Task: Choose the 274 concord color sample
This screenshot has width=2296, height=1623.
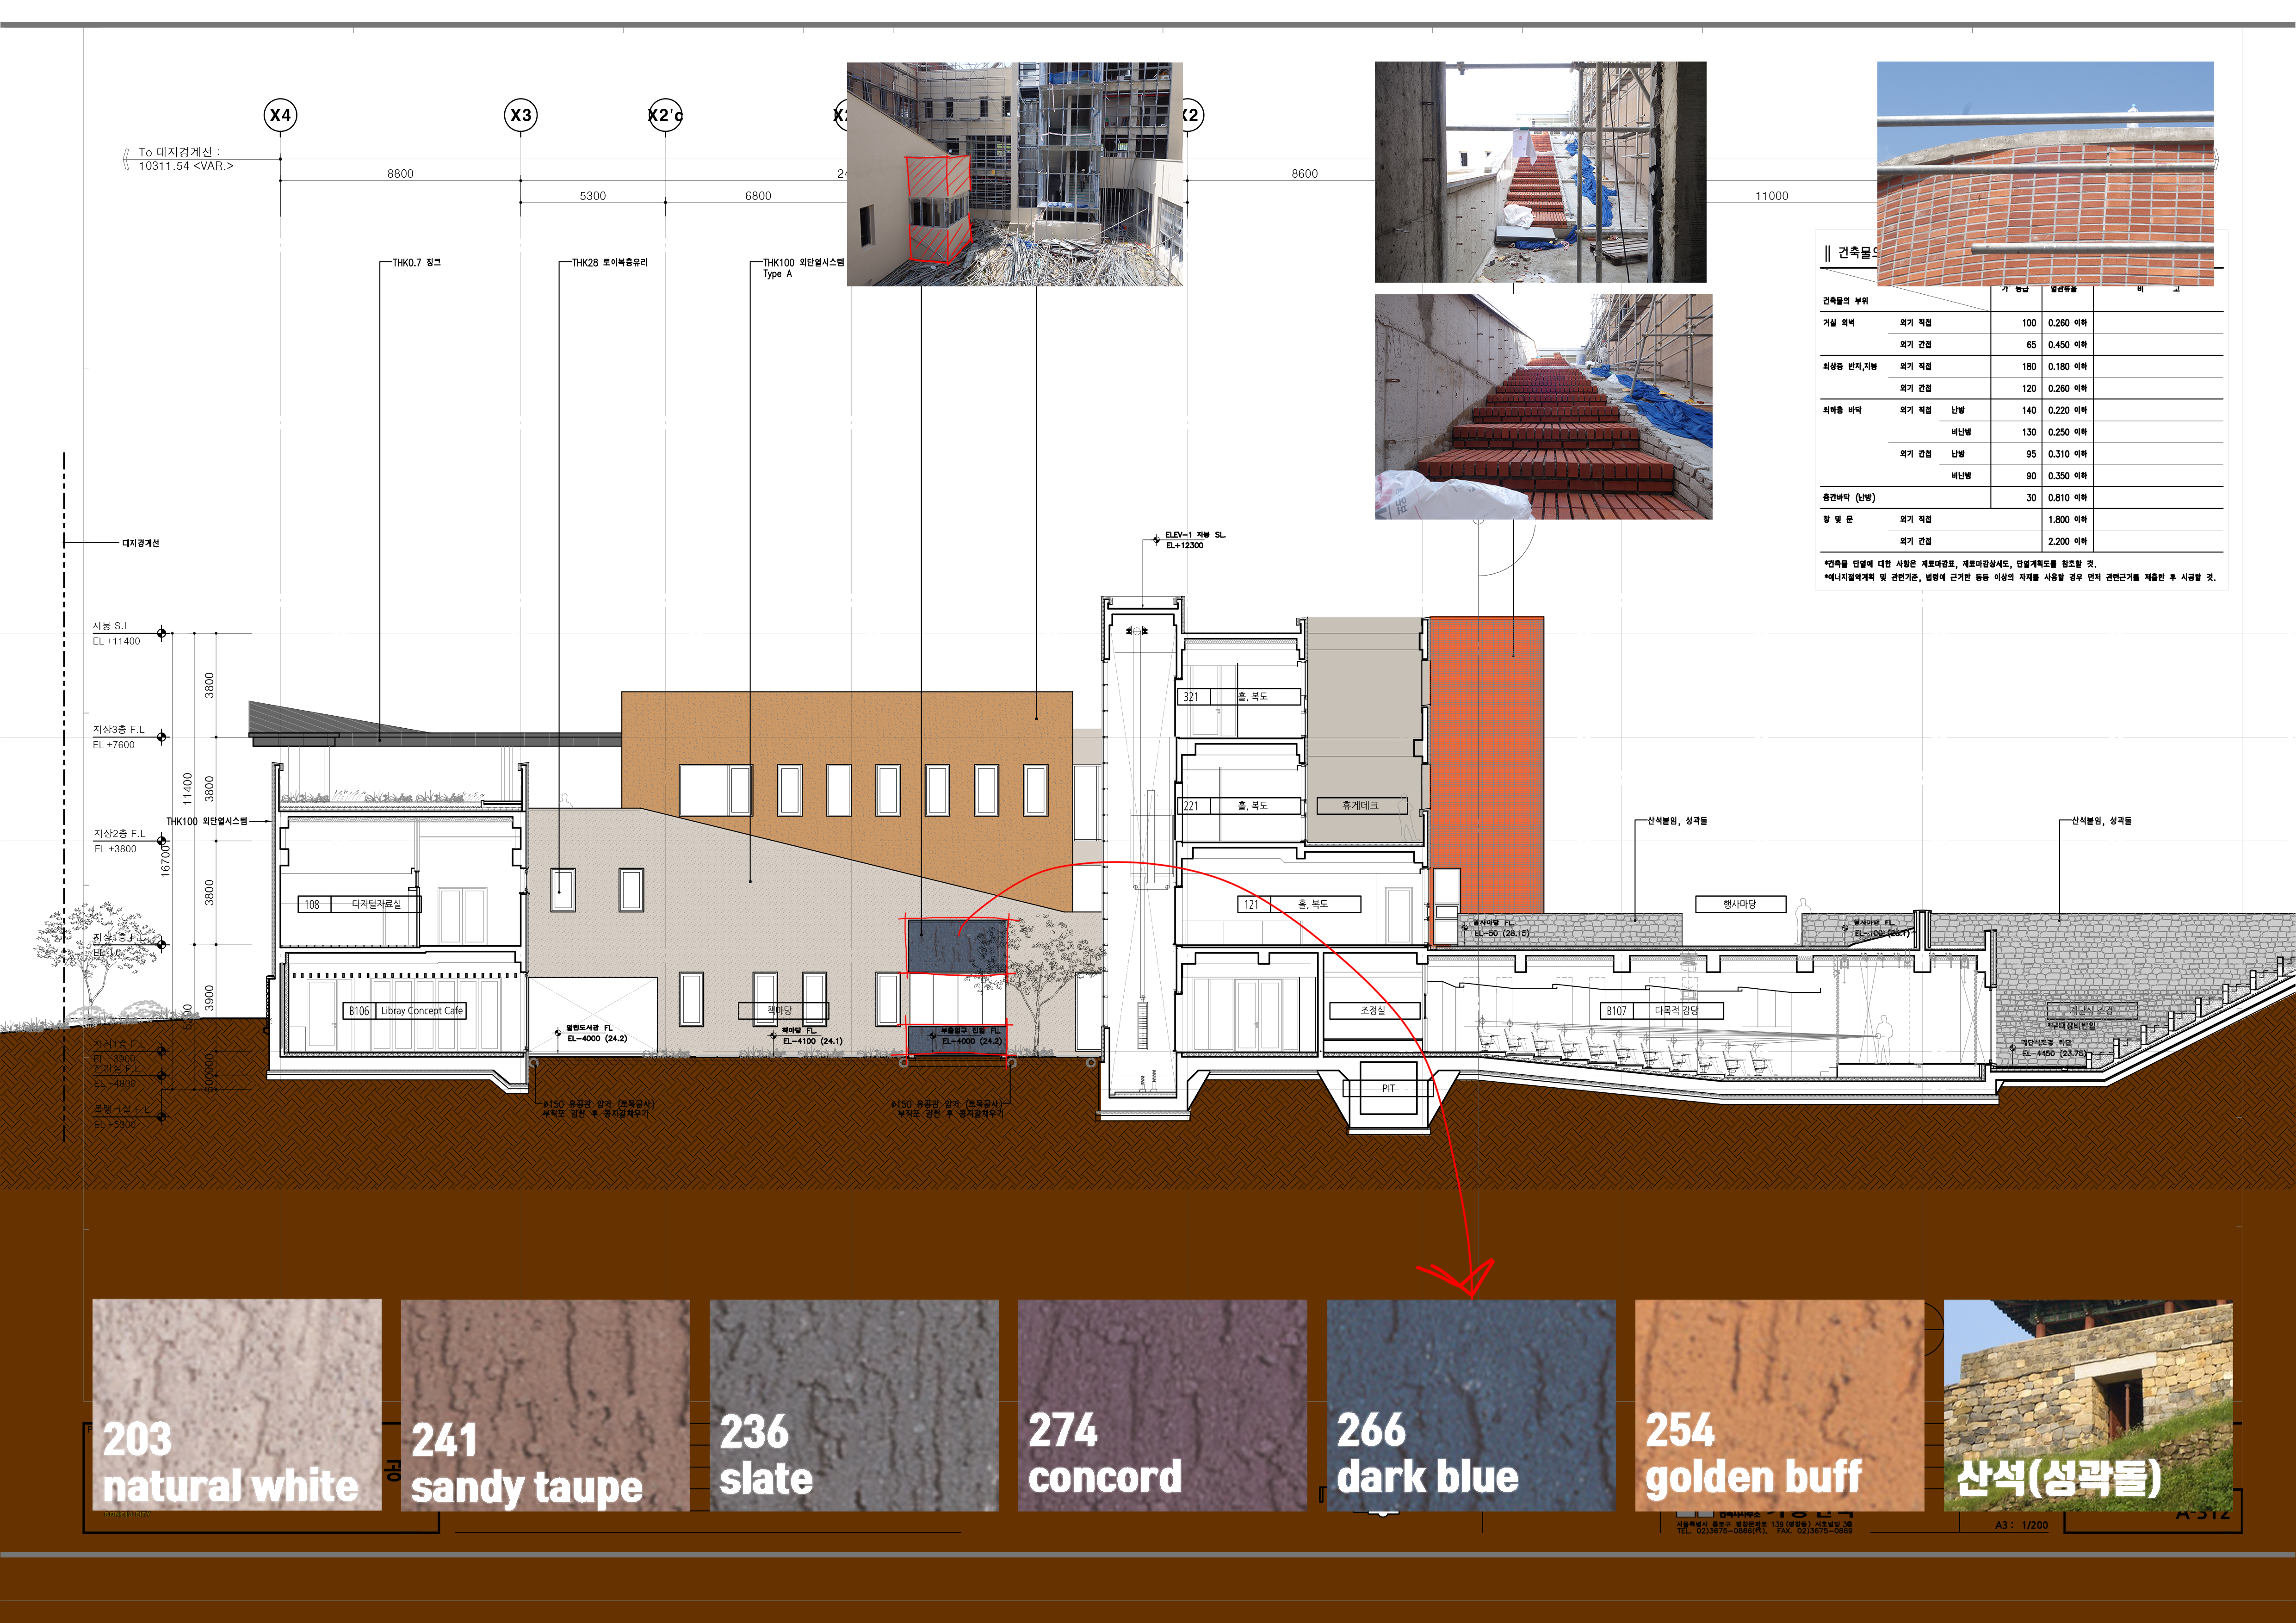Action: coord(1162,1404)
